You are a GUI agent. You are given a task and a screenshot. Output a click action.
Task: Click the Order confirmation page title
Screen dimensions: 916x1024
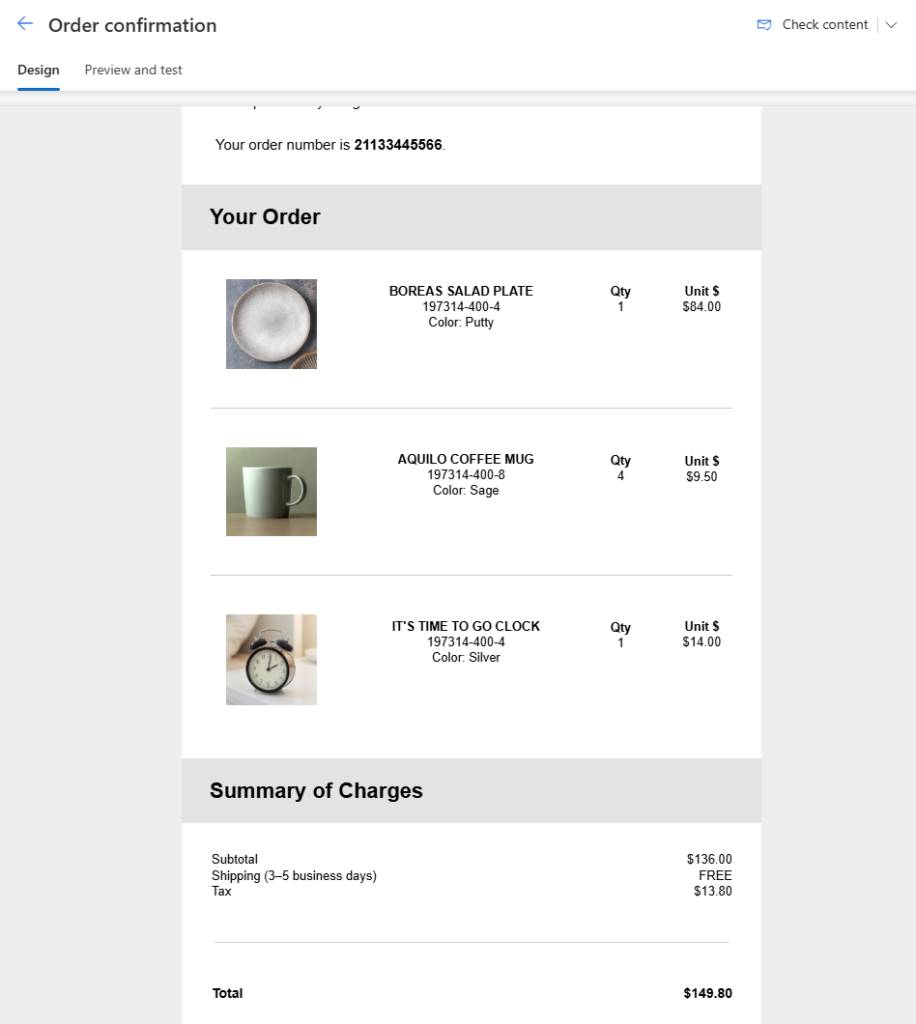click(x=132, y=25)
